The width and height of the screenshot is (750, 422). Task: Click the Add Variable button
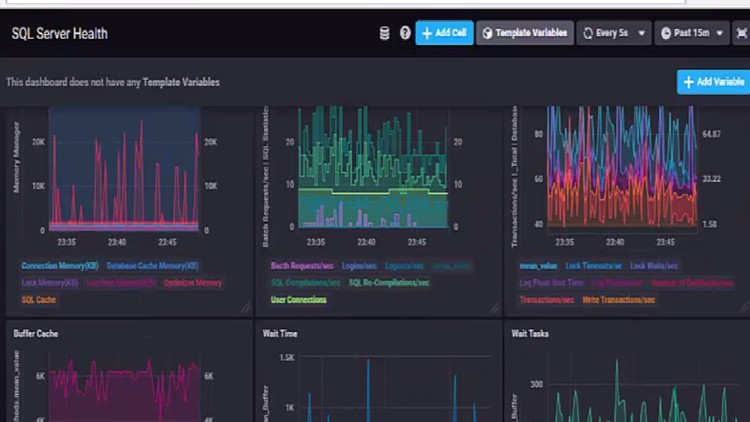pyautogui.click(x=713, y=82)
